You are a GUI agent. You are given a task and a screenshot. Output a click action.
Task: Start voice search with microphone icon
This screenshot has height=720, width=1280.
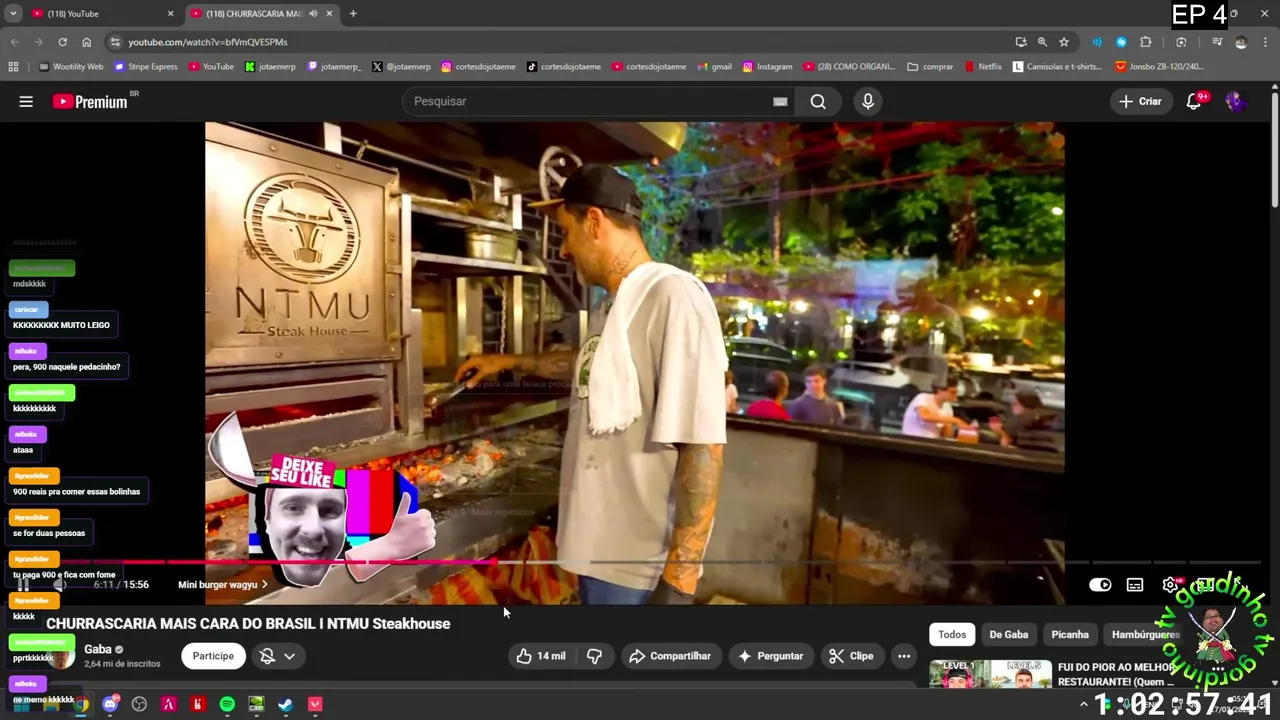coord(868,101)
